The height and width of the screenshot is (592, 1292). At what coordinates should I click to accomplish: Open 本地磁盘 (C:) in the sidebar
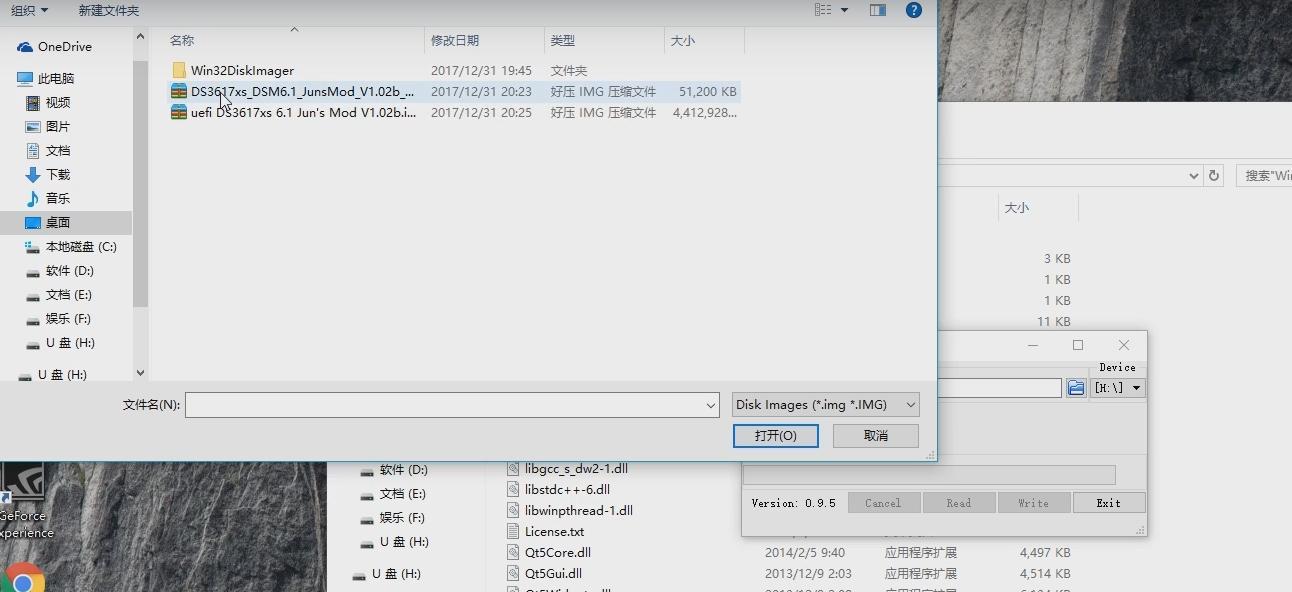click(80, 246)
